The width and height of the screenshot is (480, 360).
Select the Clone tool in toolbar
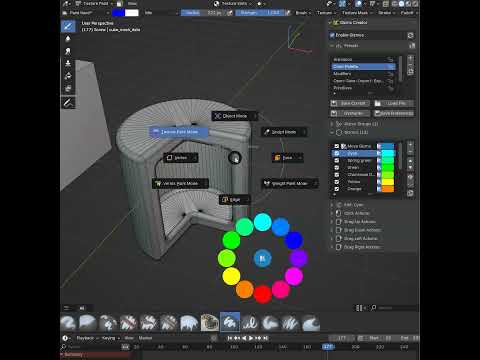tap(68, 63)
